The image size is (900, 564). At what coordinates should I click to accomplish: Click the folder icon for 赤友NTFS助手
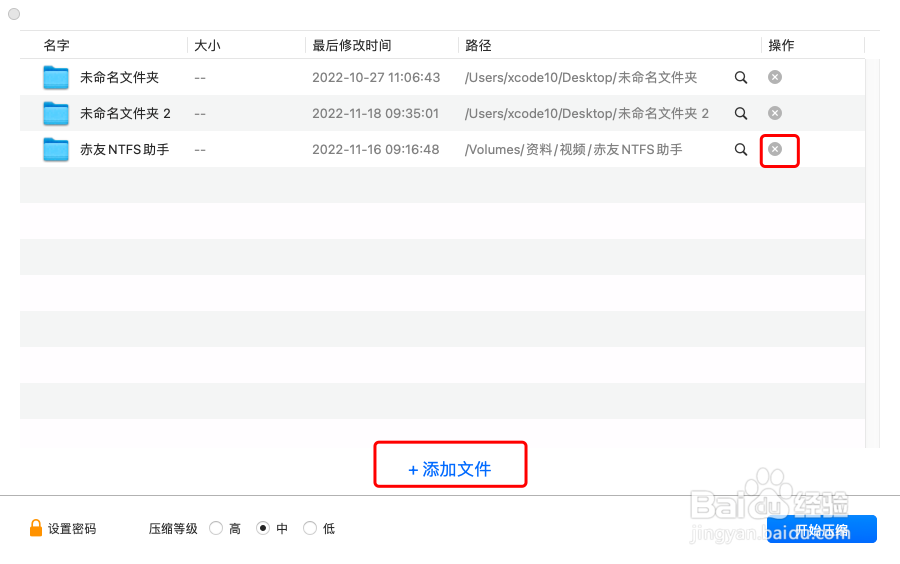click(56, 150)
